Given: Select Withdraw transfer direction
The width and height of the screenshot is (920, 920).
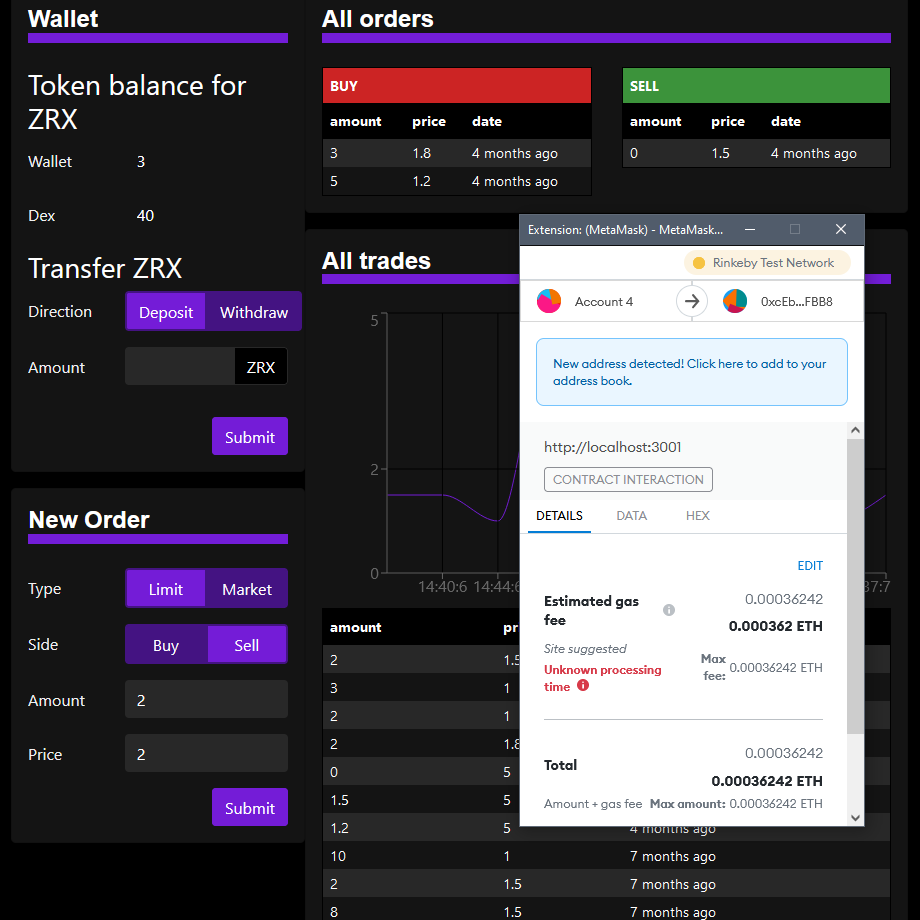Looking at the screenshot, I should (253, 312).
